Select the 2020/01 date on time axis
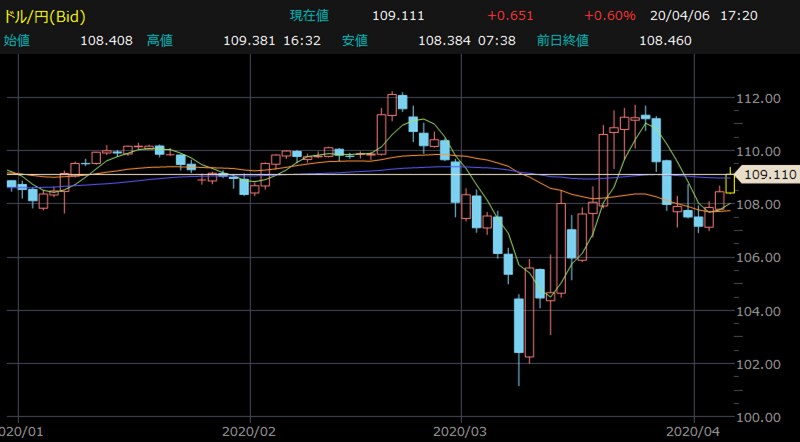The height and width of the screenshot is (442, 800). [23, 431]
